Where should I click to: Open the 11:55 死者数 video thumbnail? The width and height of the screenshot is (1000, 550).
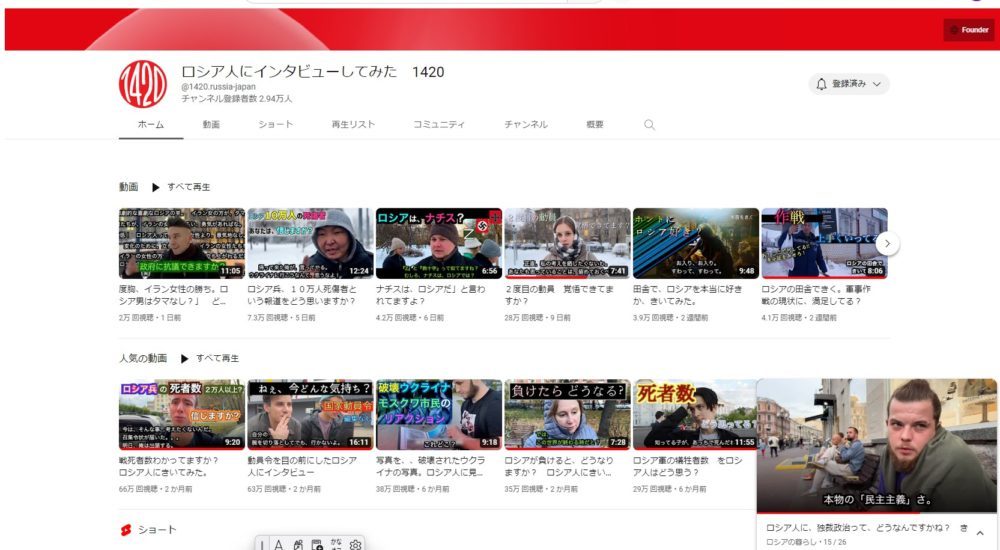point(695,415)
